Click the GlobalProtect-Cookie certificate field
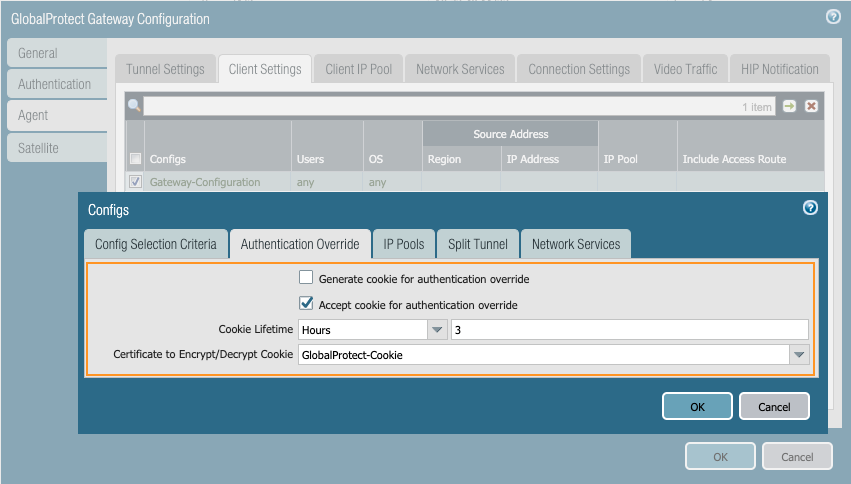 coord(544,355)
